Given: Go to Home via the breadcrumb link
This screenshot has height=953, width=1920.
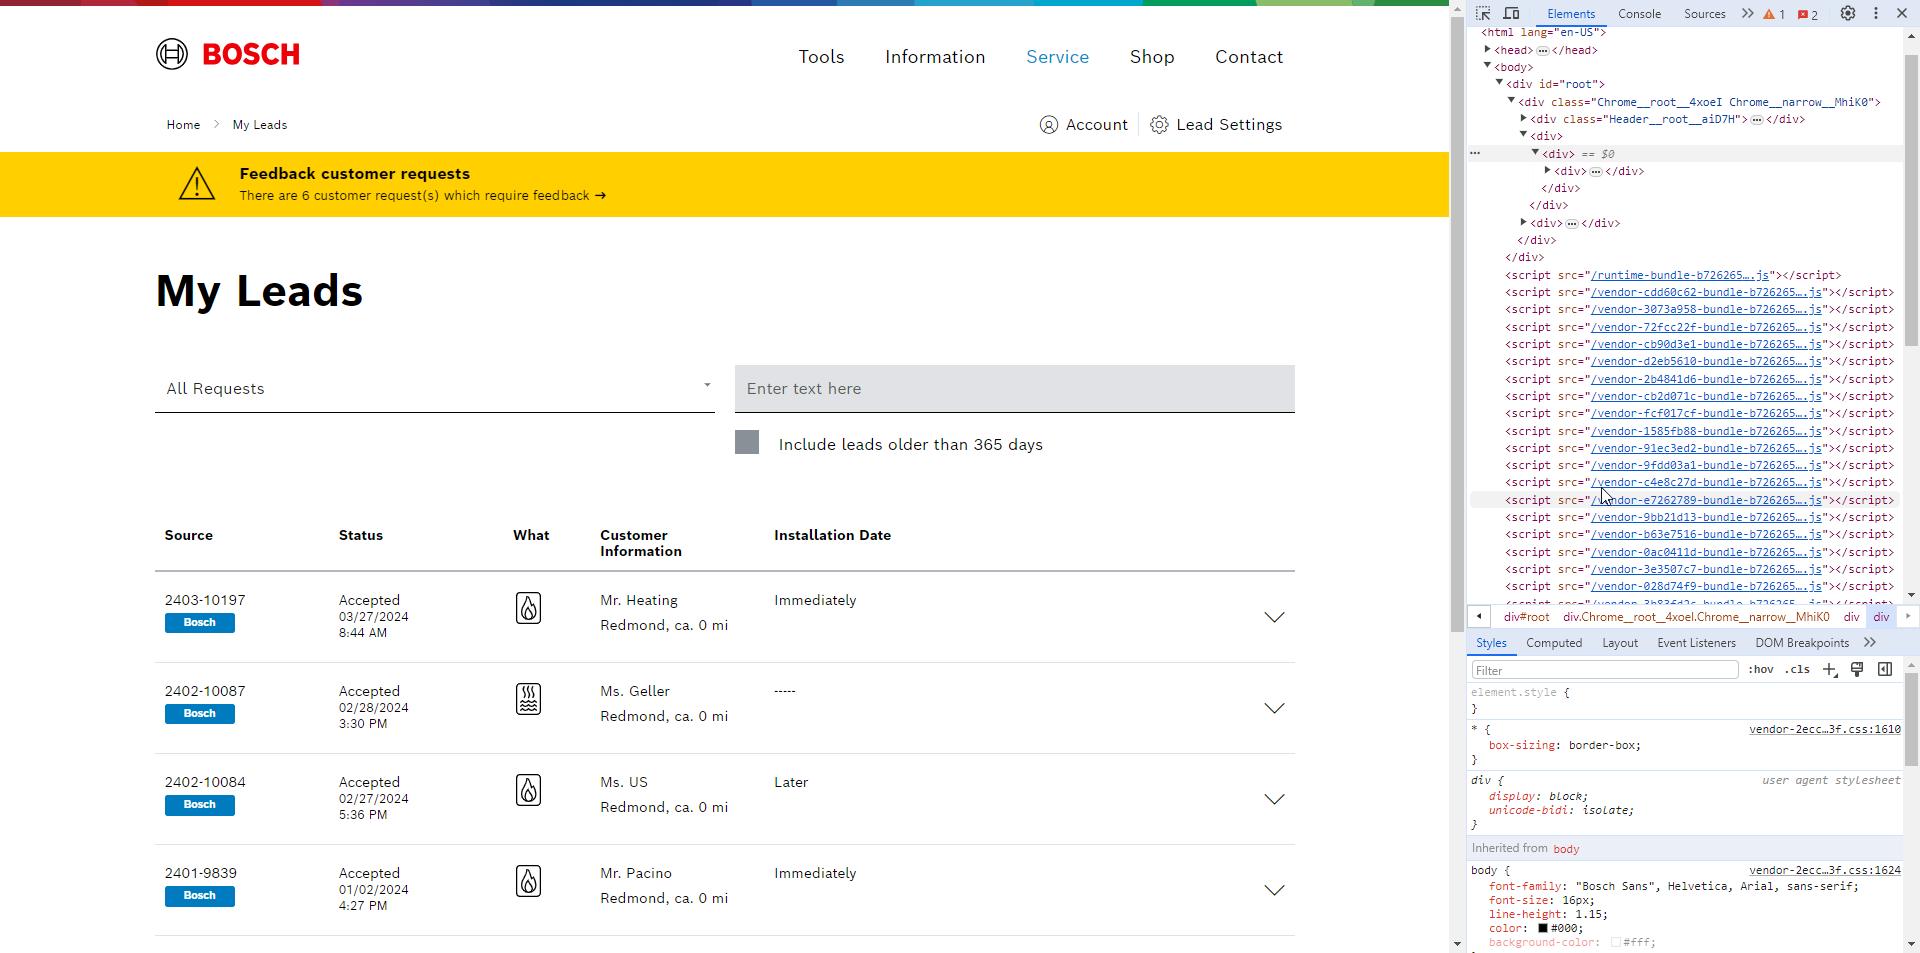Looking at the screenshot, I should point(183,125).
